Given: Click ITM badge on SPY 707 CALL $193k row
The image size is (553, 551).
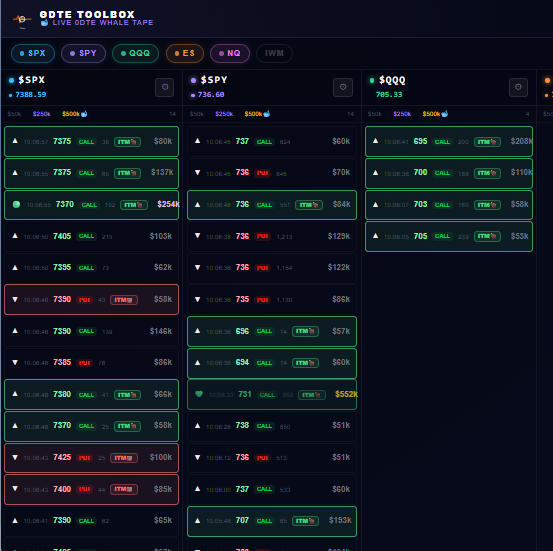Looking at the screenshot, I should (305, 521).
